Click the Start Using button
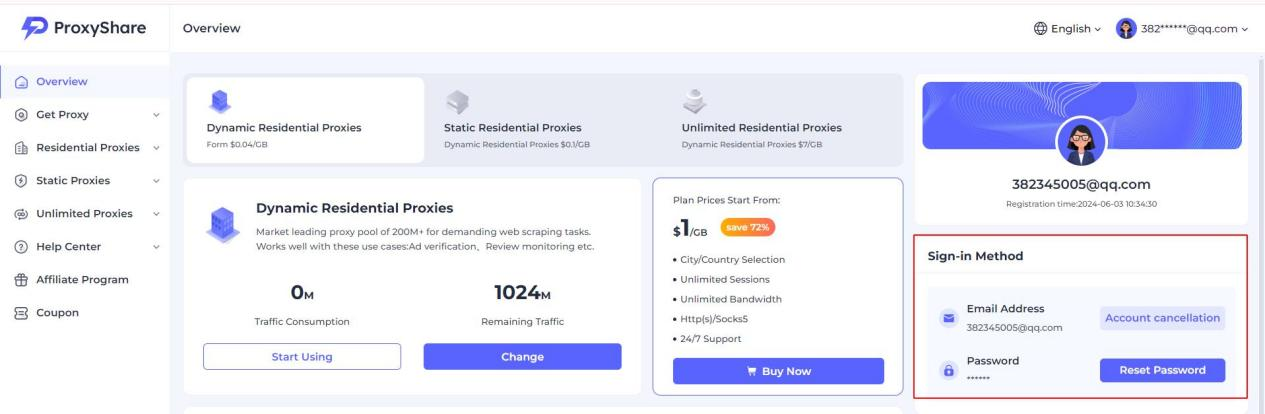The image size is (1265, 414). [x=302, y=357]
